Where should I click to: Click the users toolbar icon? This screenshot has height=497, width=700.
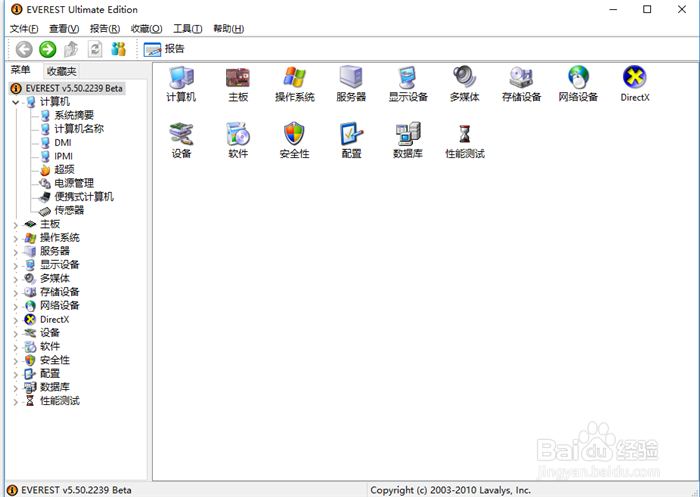pyautogui.click(x=118, y=49)
